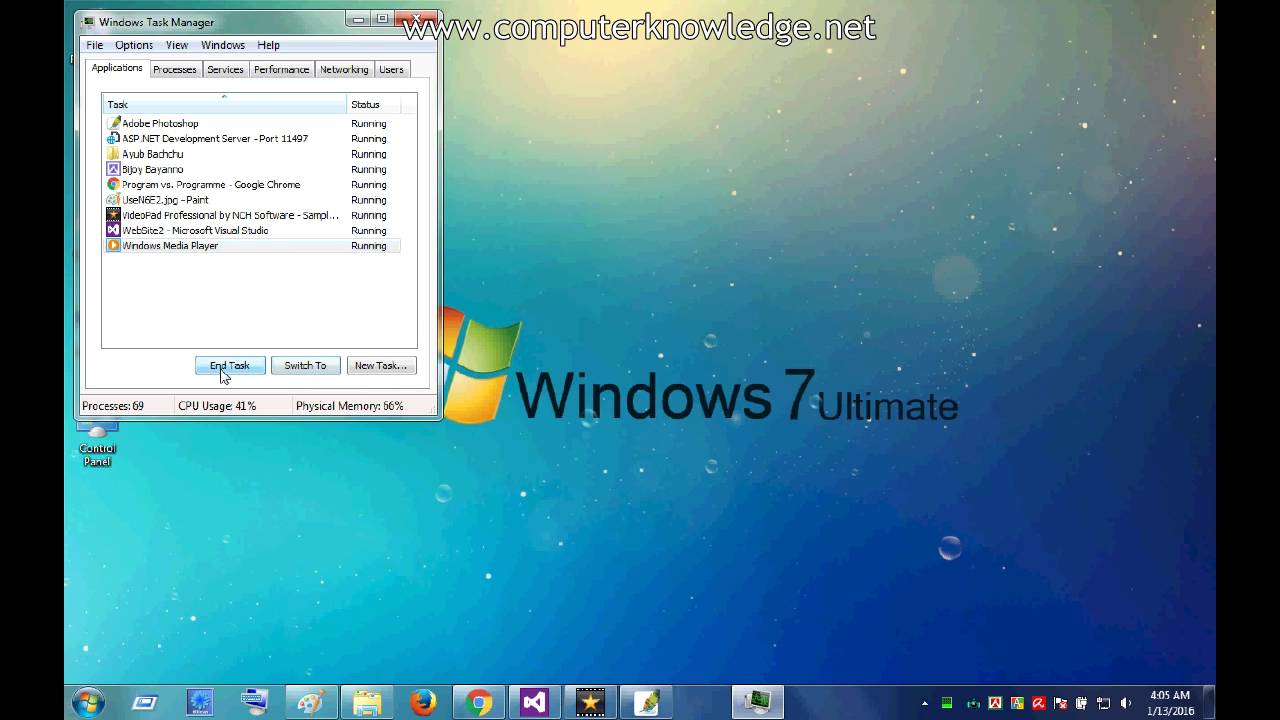Switch to the Services tab
This screenshot has height=720, width=1280.
pyautogui.click(x=225, y=70)
